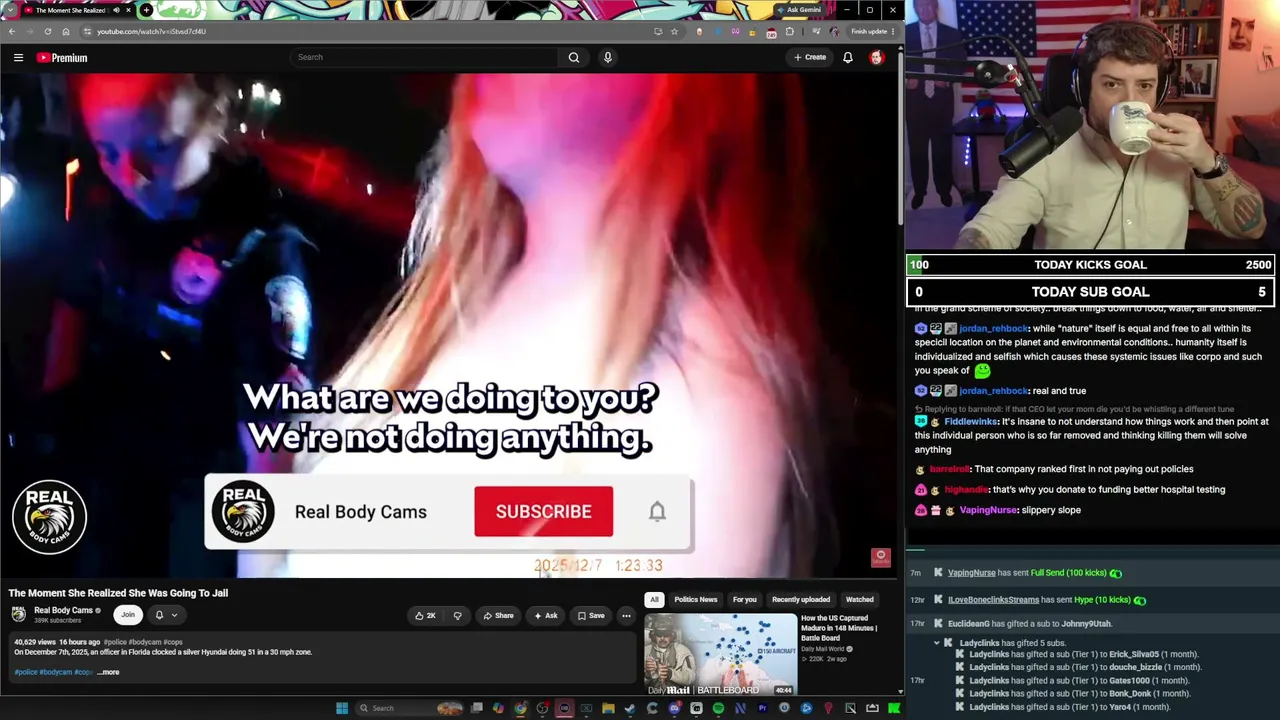Toggle the bell on the subscribe overlay
The width and height of the screenshot is (1280, 720).
[657, 511]
